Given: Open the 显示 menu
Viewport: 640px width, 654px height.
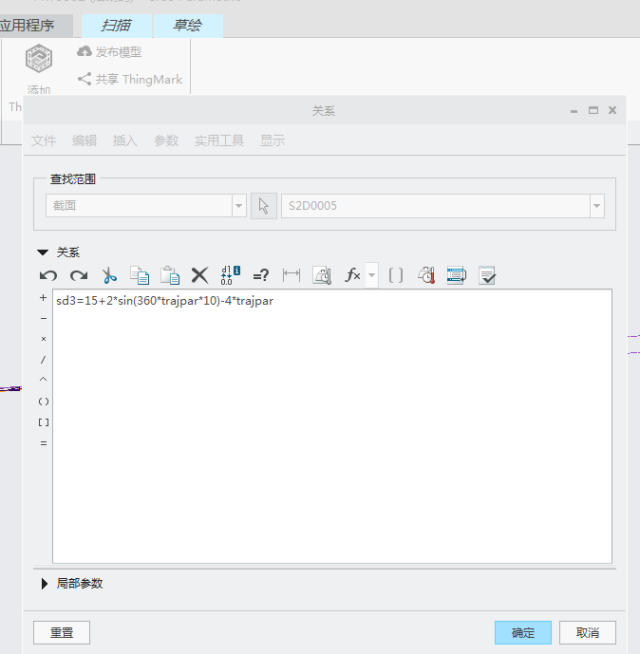Looking at the screenshot, I should [272, 141].
